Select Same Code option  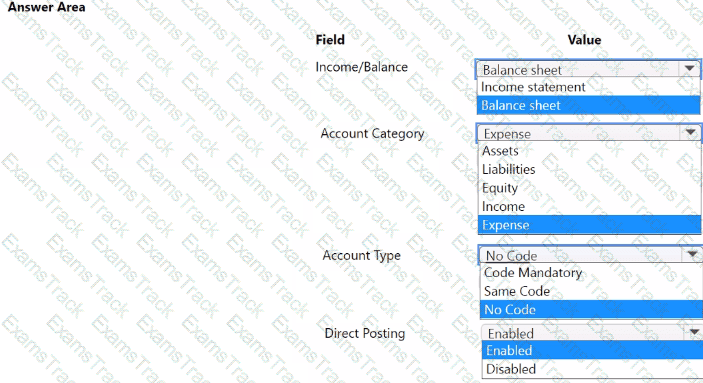pos(591,291)
